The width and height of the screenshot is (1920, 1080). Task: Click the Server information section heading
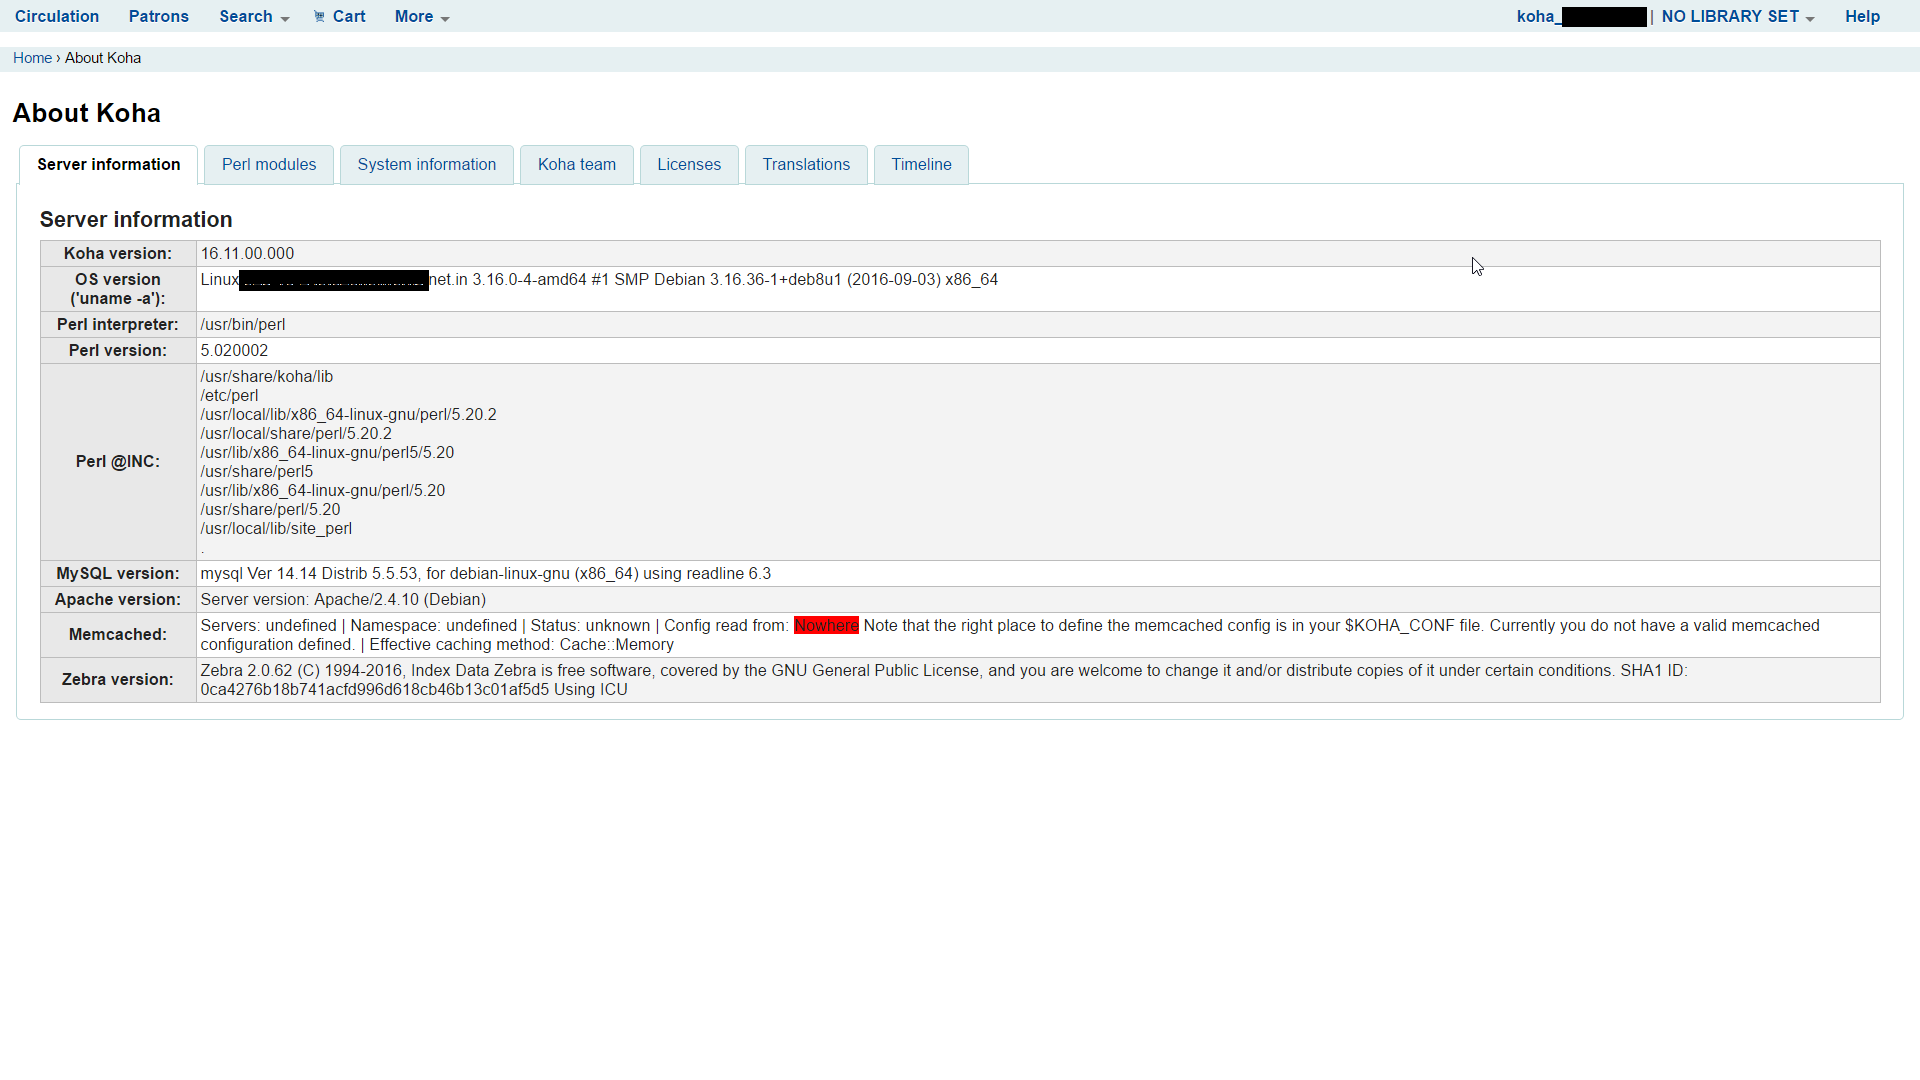[x=136, y=220]
